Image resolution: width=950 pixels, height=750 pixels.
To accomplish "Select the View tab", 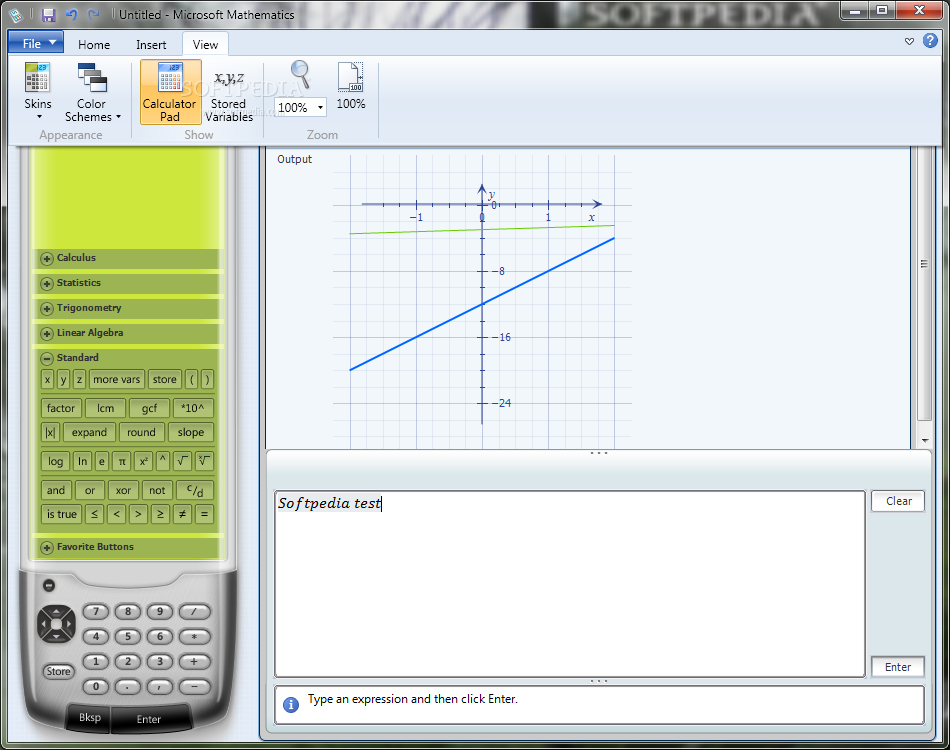I will pos(205,45).
